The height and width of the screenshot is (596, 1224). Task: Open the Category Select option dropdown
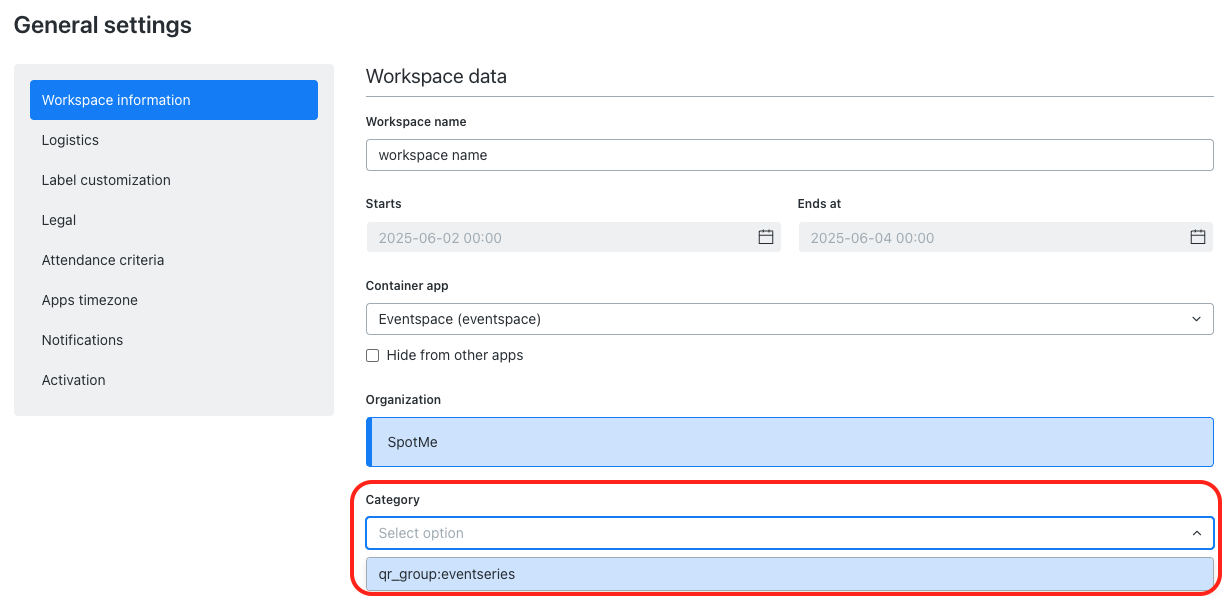pos(790,533)
